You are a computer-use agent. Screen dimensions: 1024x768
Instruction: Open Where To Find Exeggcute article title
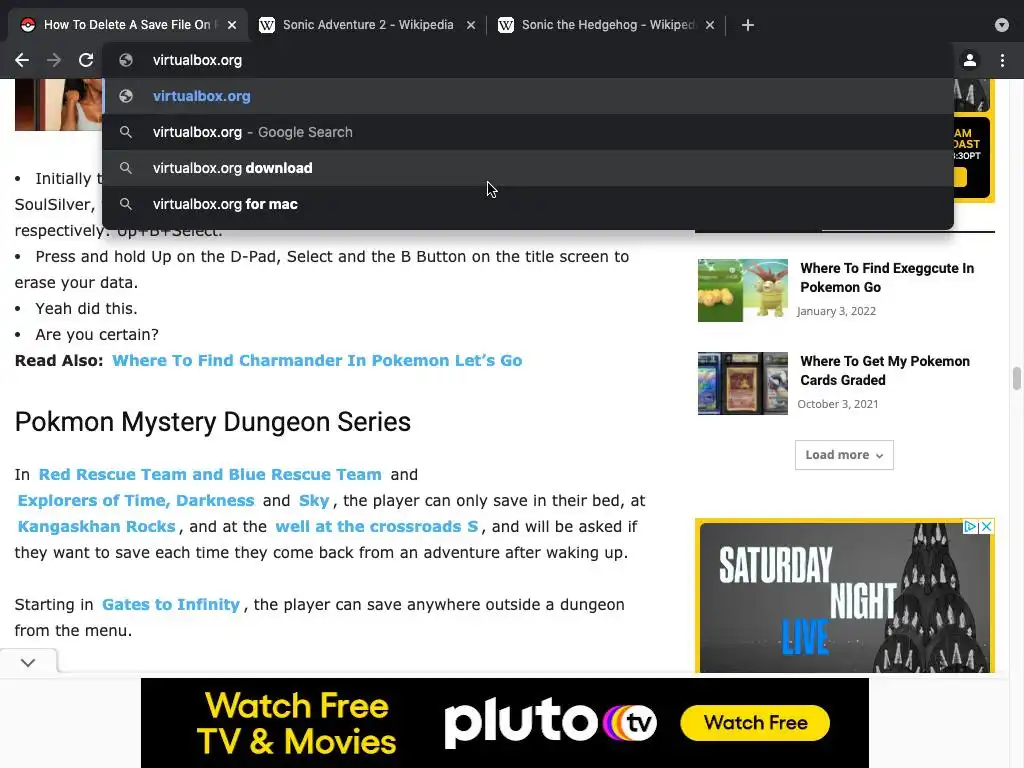[887, 278]
